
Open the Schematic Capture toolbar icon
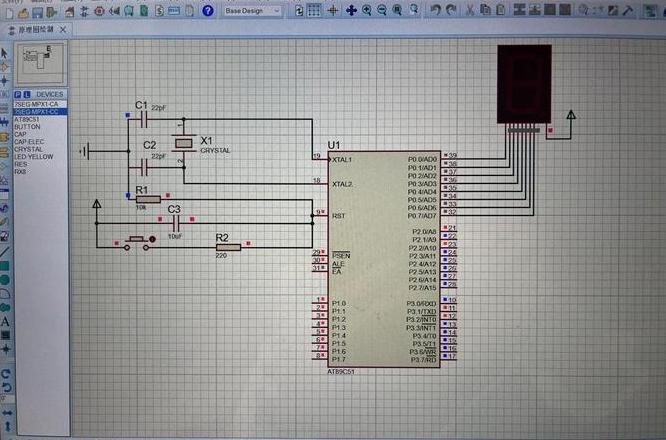[x=84, y=11]
